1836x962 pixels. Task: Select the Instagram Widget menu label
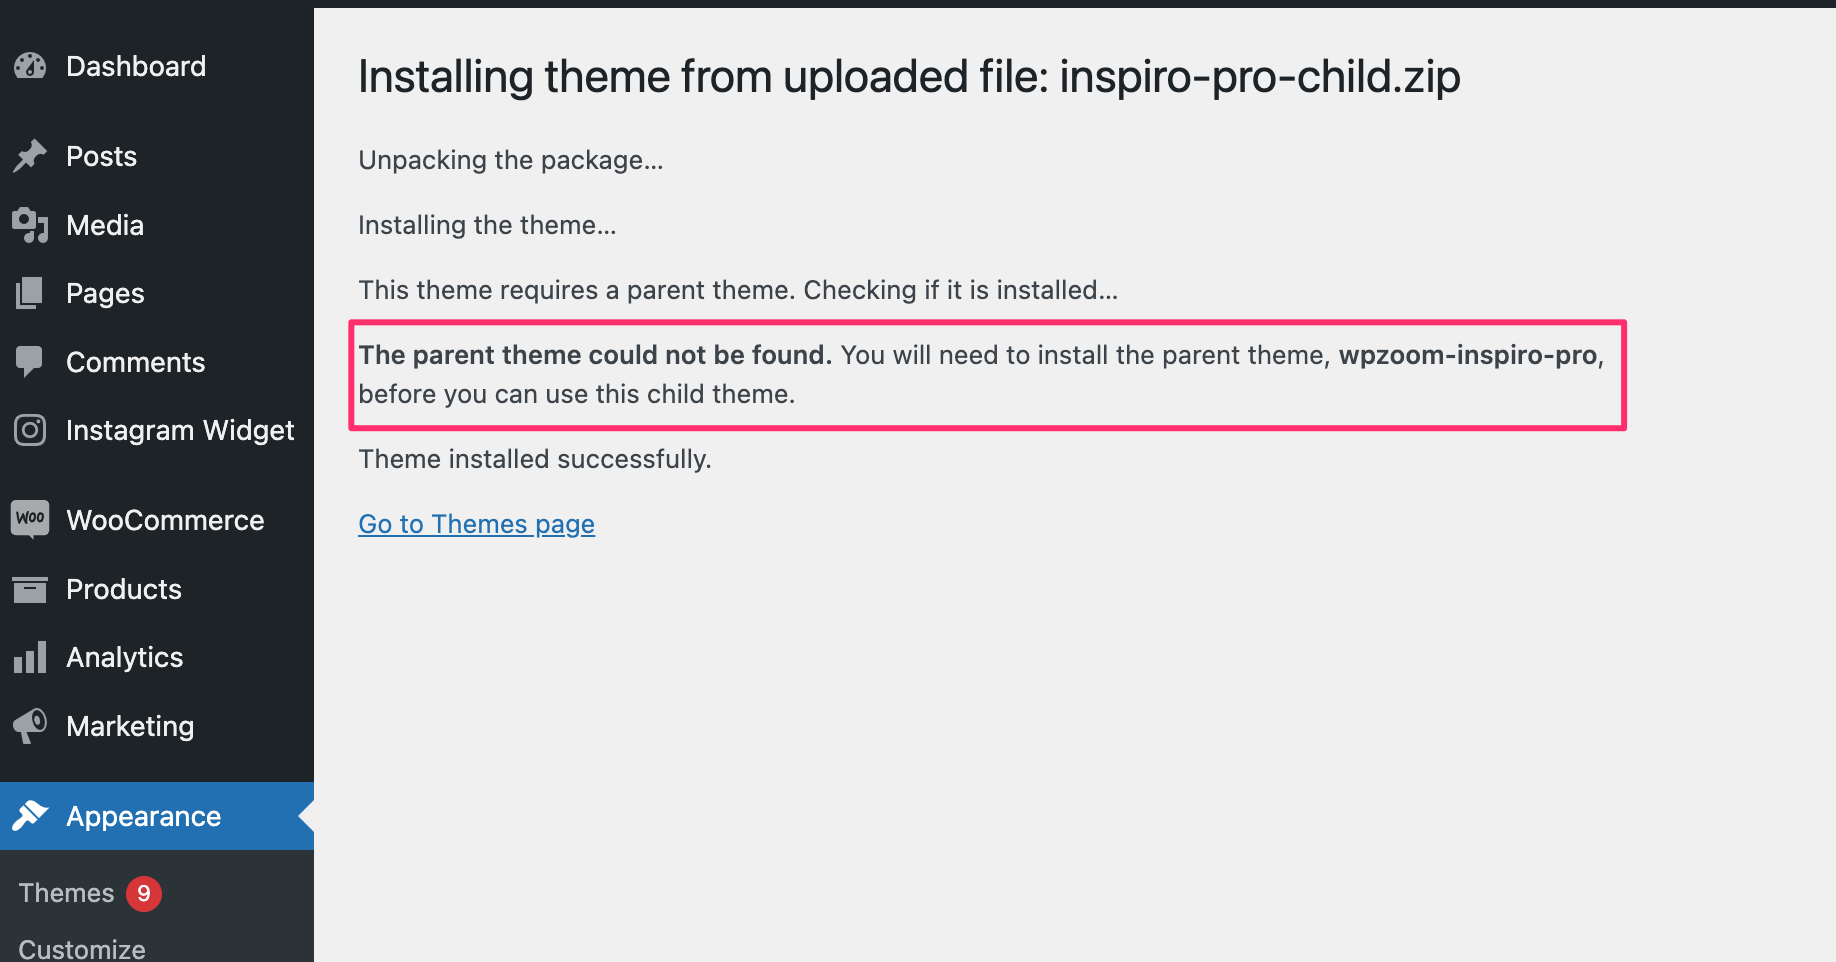pyautogui.click(x=180, y=430)
